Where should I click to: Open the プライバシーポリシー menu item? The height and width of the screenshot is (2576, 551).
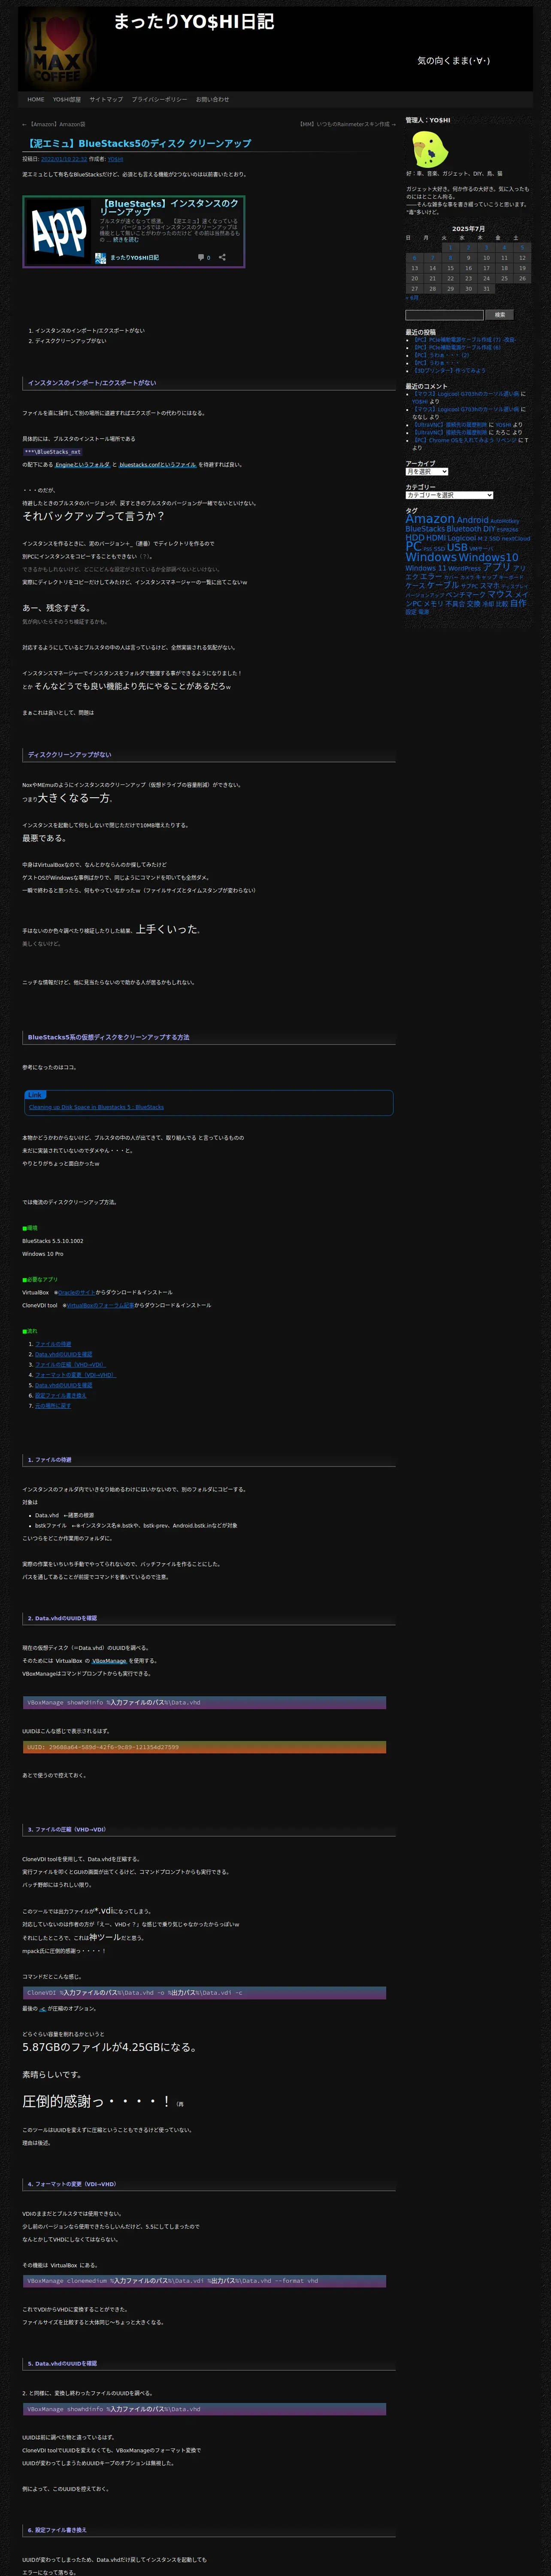159,100
